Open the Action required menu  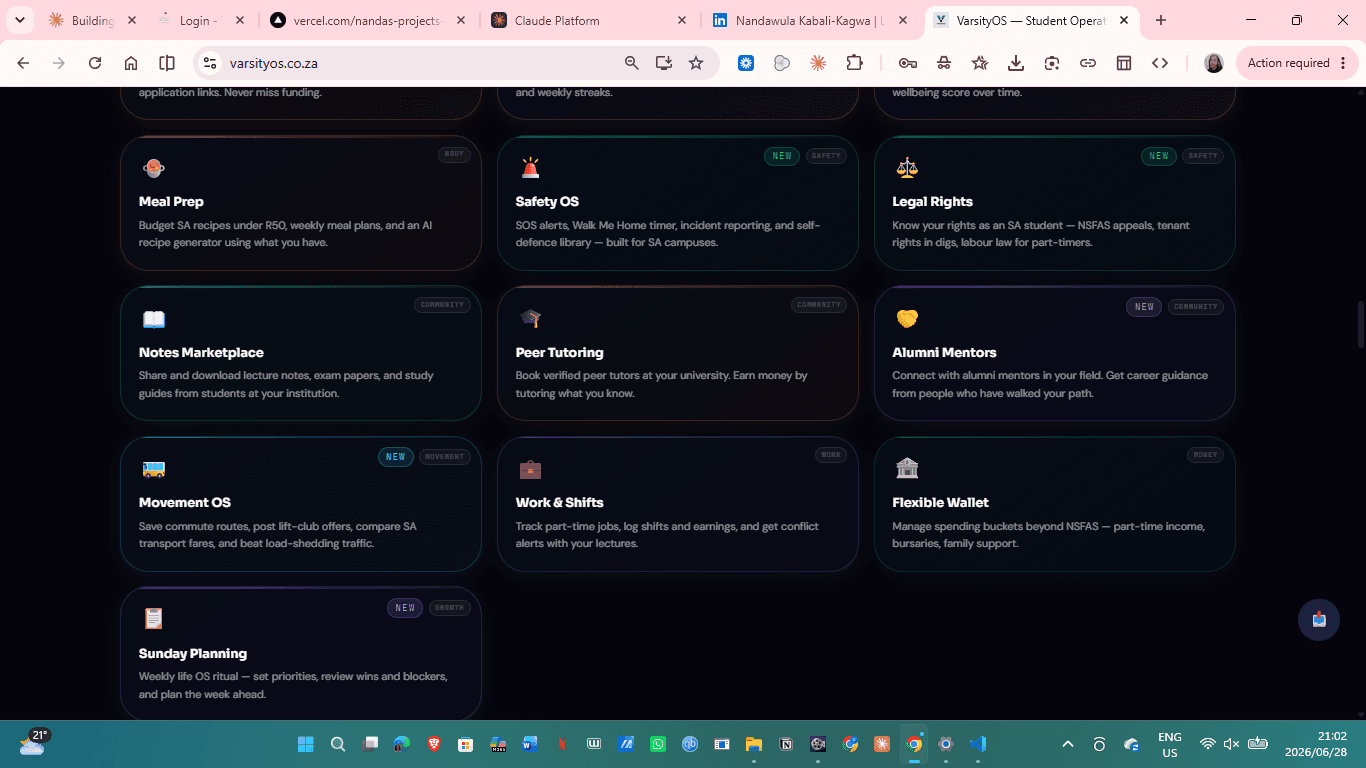(x=1297, y=63)
